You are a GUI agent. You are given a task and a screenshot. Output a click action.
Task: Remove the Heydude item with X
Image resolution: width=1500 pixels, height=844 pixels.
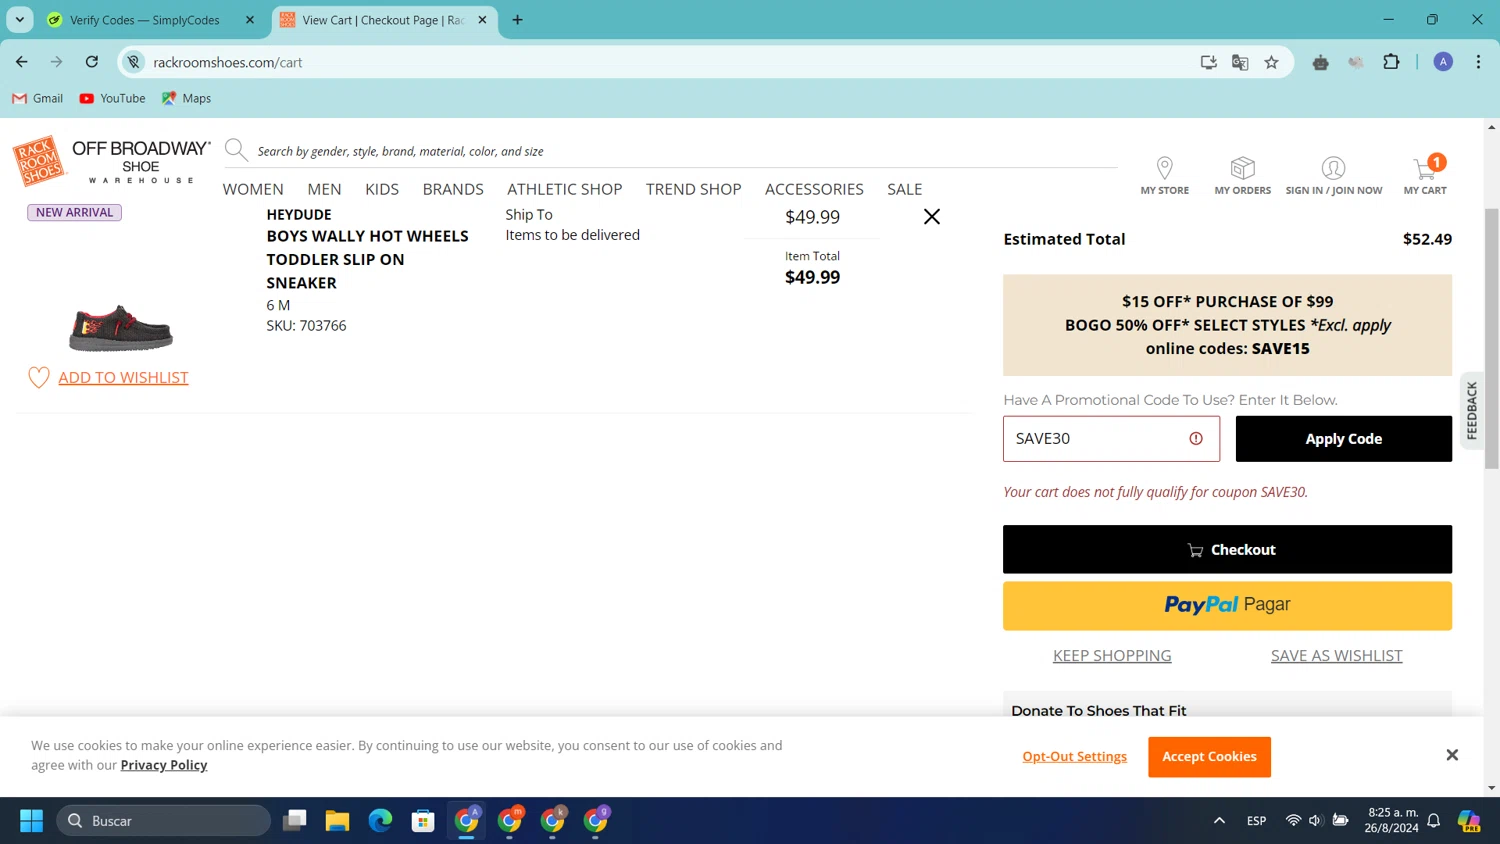pos(931,216)
